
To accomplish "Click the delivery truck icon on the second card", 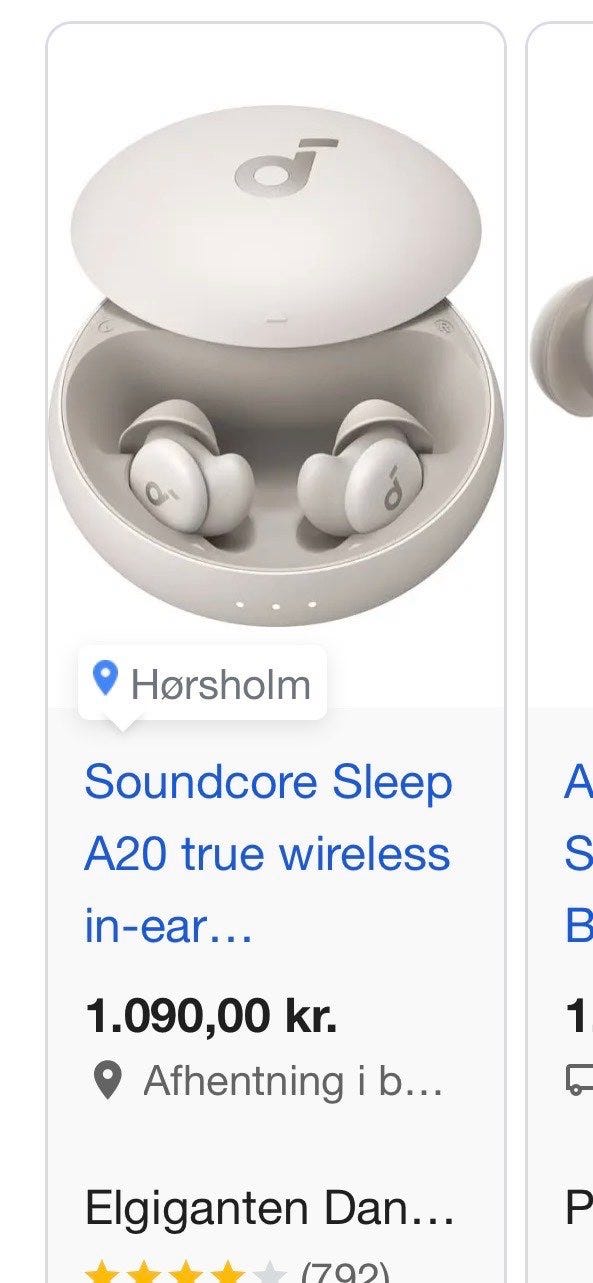I will point(580,1079).
